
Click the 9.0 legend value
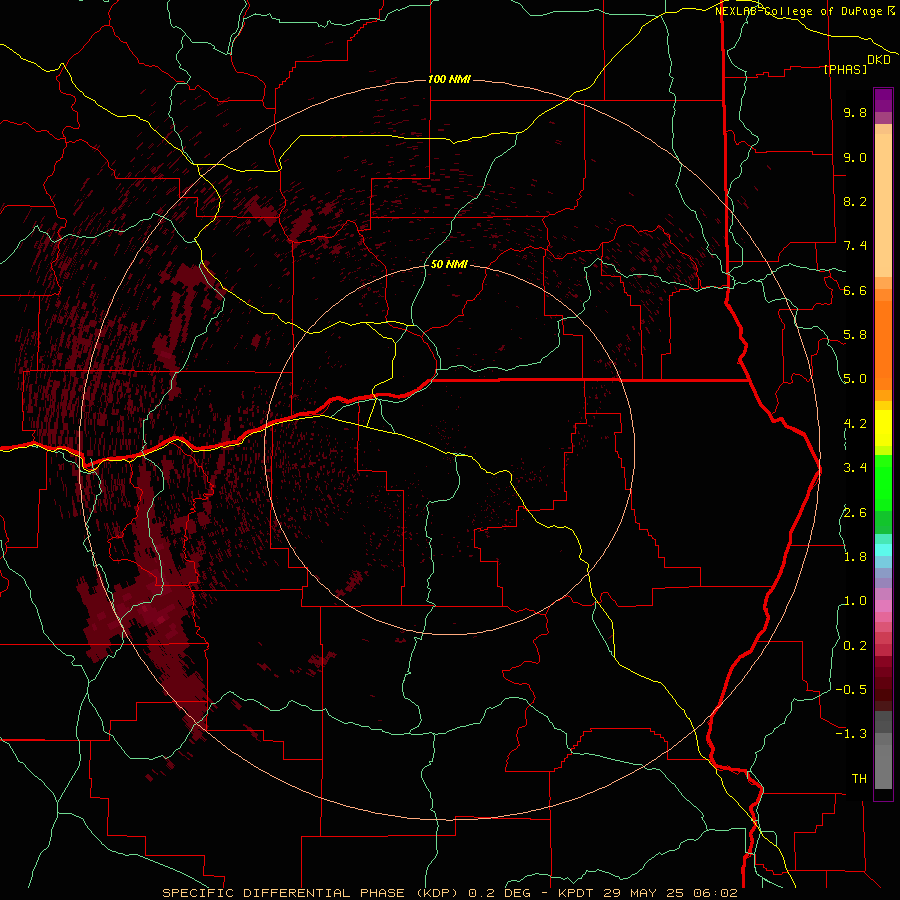(x=855, y=157)
